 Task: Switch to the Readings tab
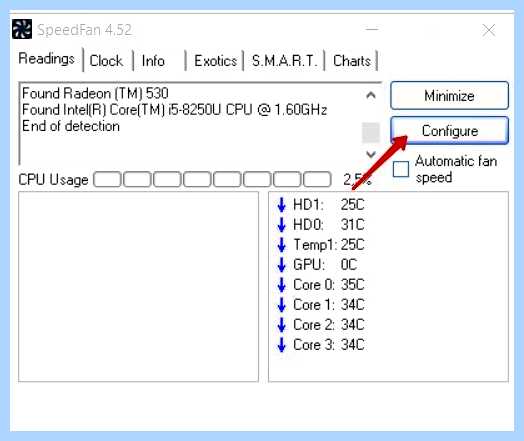tap(46, 59)
